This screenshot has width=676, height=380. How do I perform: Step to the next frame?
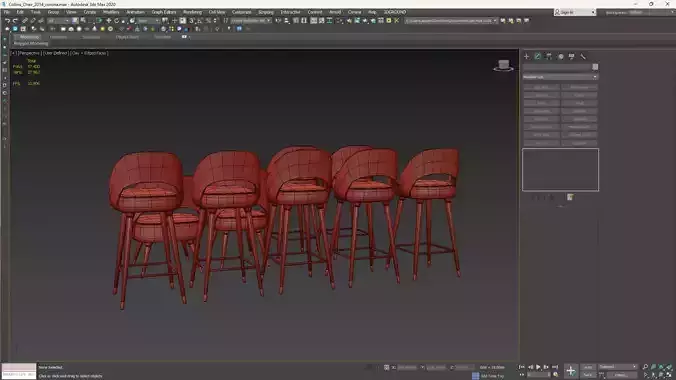(546, 367)
